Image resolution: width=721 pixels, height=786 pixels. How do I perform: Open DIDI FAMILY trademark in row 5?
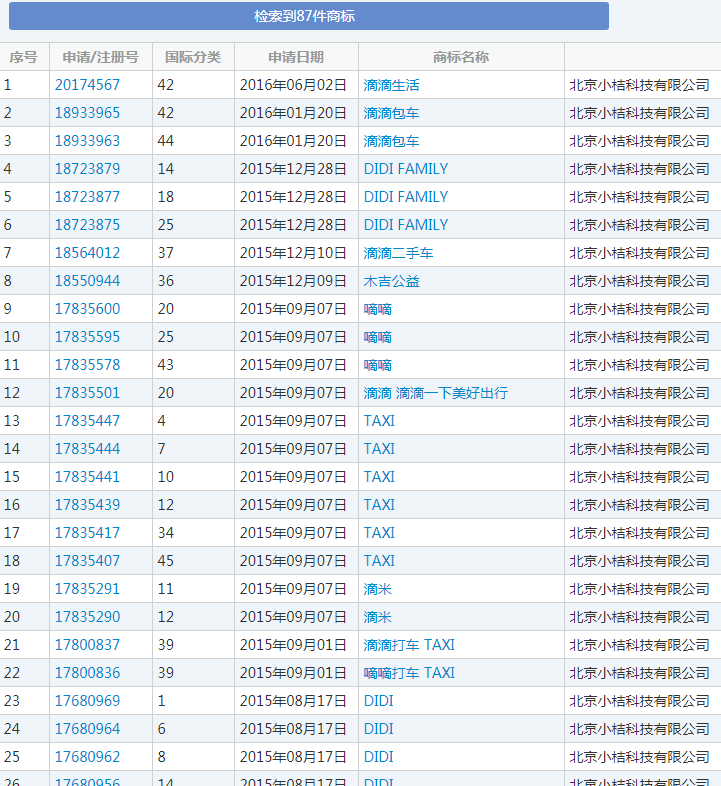pyautogui.click(x=406, y=197)
